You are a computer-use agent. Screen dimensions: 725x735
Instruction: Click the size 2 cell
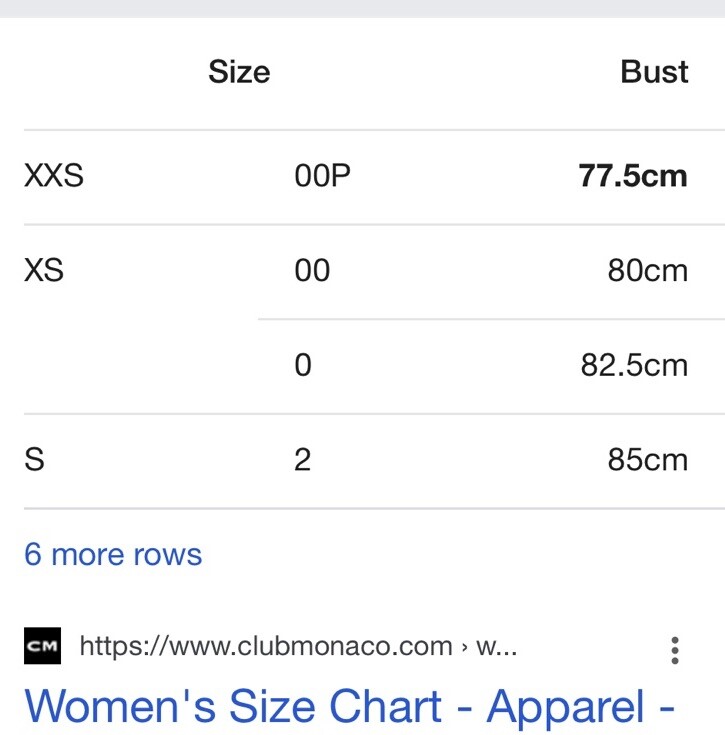pos(303,459)
